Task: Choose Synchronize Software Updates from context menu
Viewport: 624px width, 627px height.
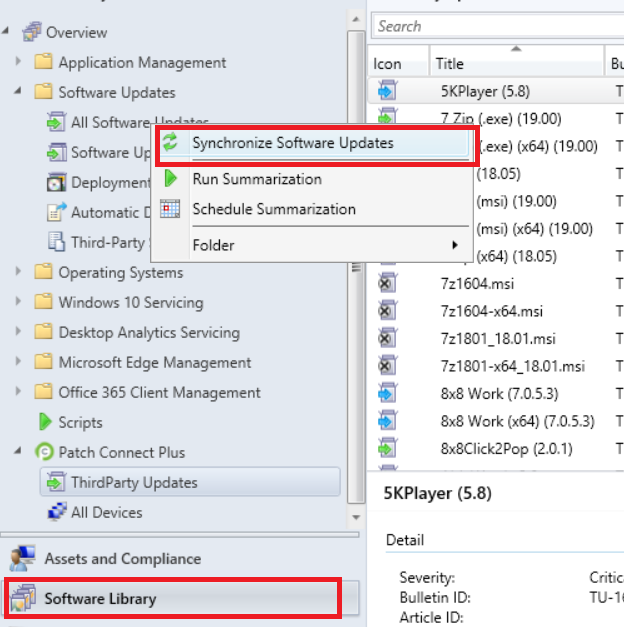Action: [314, 143]
